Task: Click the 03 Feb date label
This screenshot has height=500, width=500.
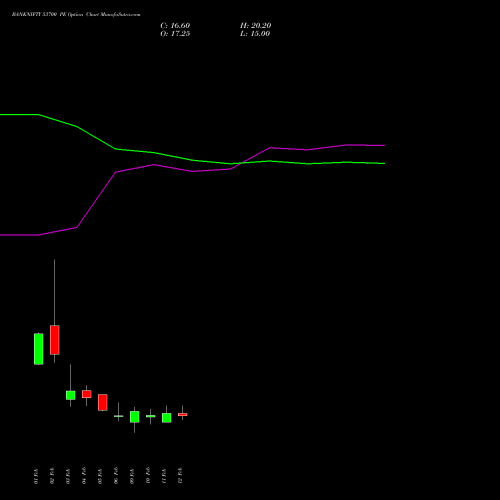Action: [68, 476]
